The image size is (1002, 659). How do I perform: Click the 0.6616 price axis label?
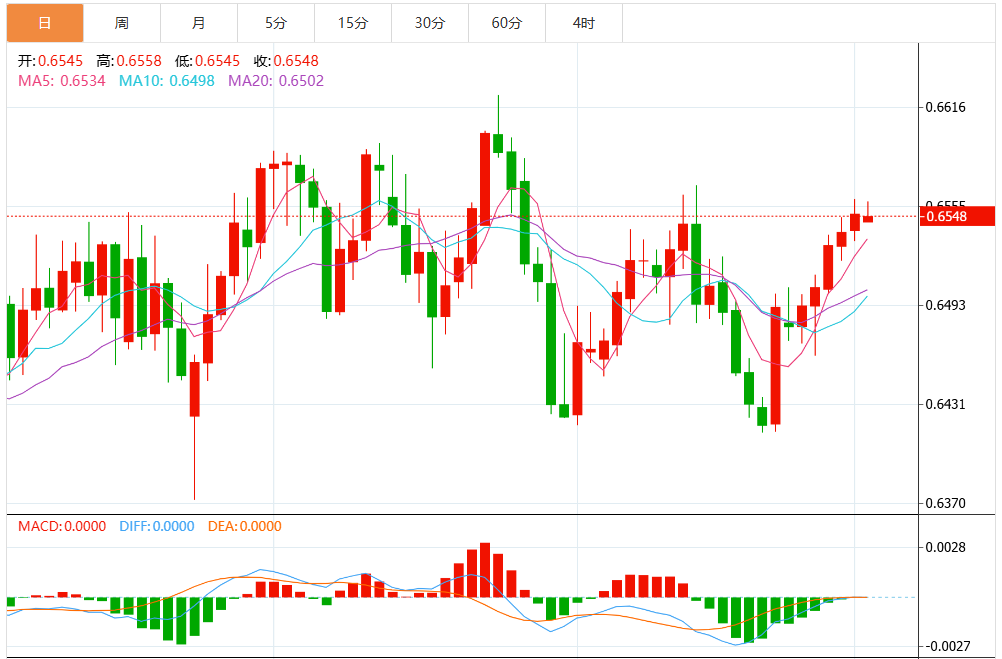pos(946,107)
